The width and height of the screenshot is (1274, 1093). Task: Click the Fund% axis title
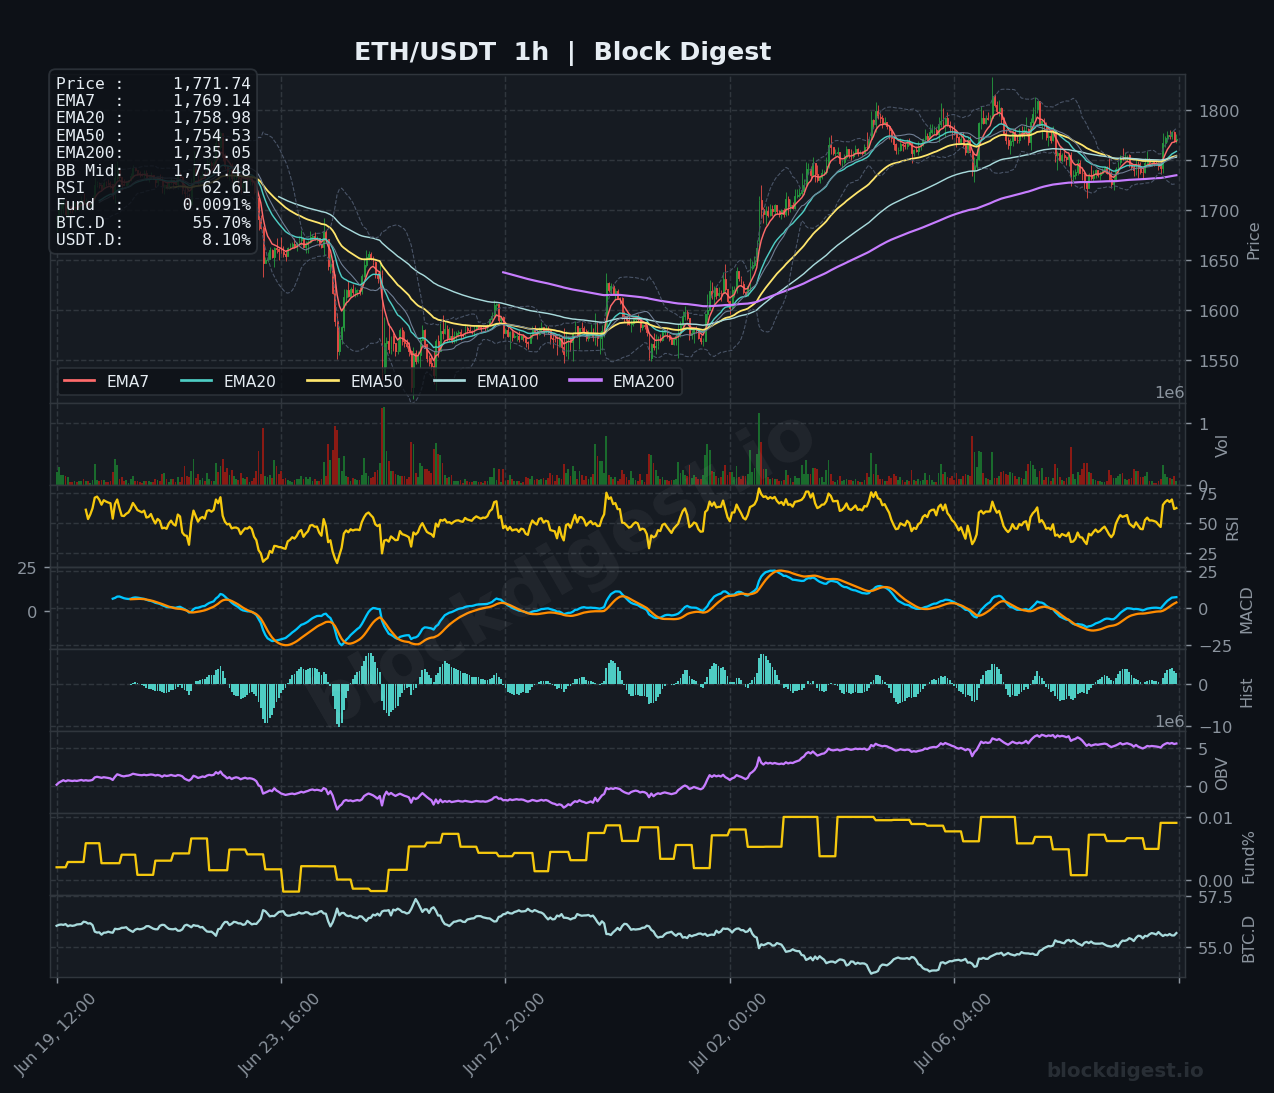point(1249,856)
